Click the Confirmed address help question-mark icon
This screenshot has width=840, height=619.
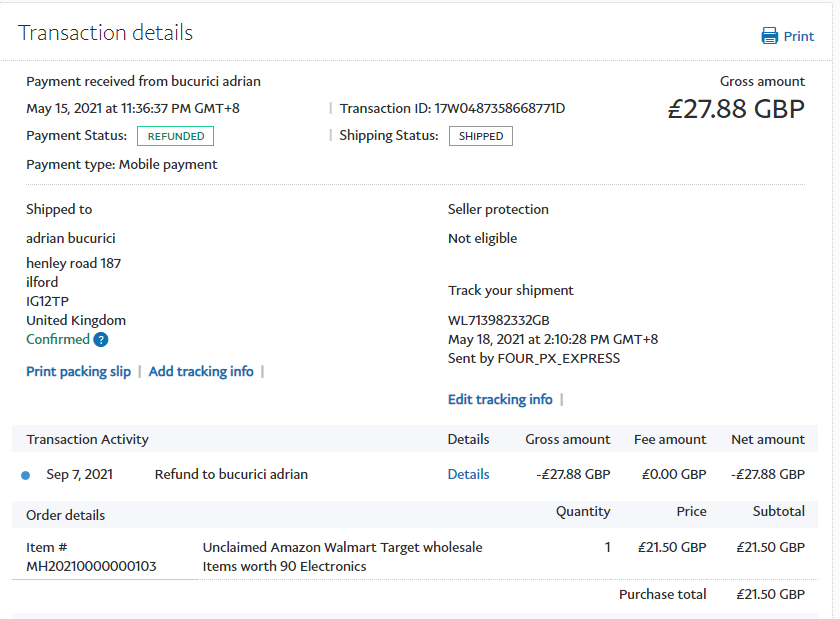(x=101, y=340)
